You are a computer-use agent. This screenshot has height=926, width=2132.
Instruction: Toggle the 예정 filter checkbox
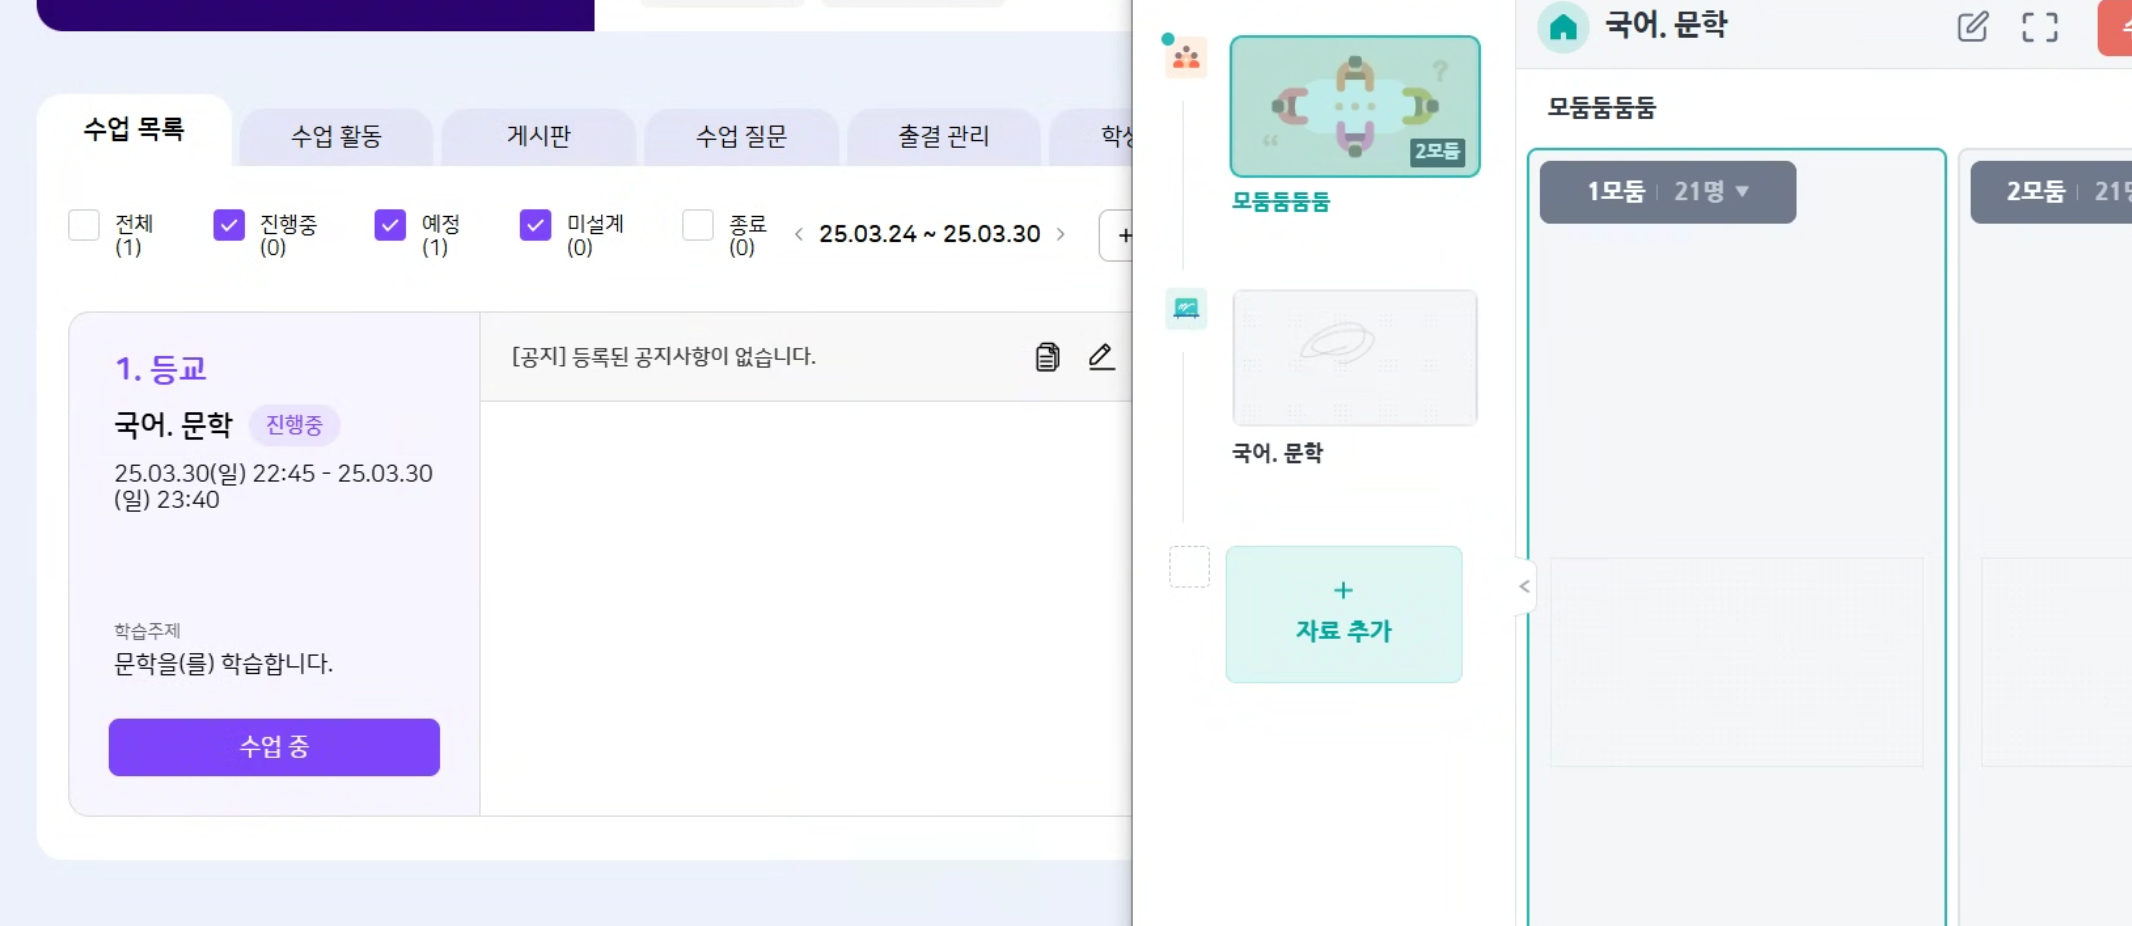pos(390,225)
